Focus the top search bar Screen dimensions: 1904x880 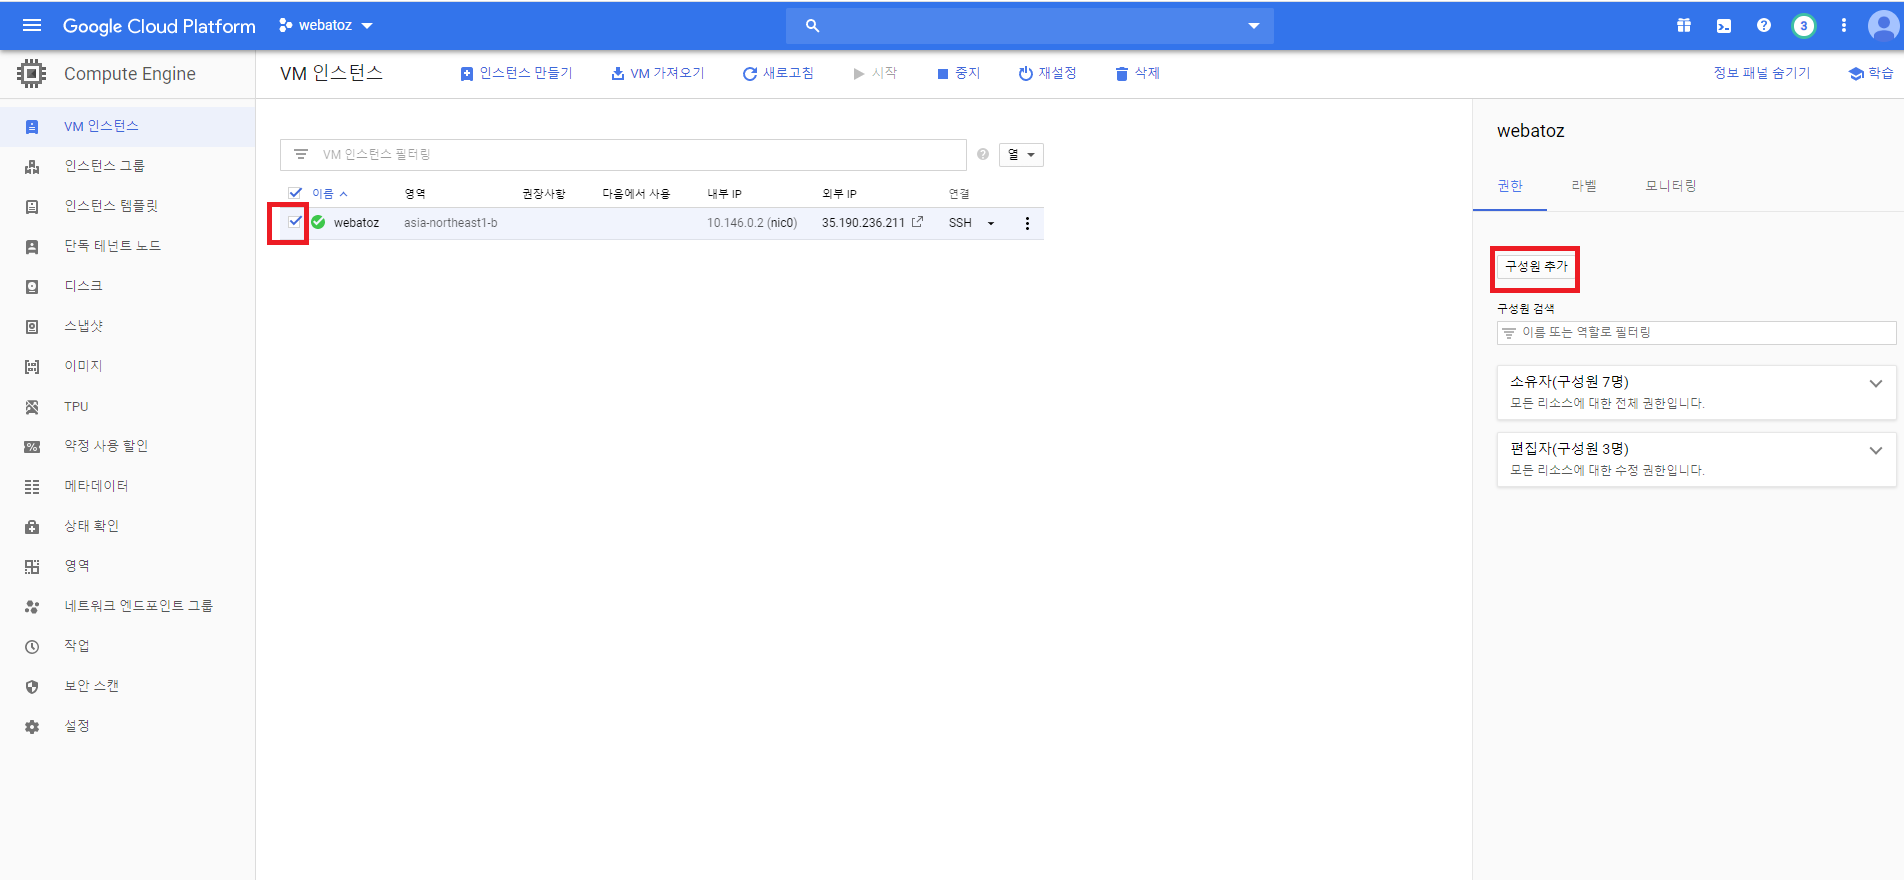(x=1030, y=26)
